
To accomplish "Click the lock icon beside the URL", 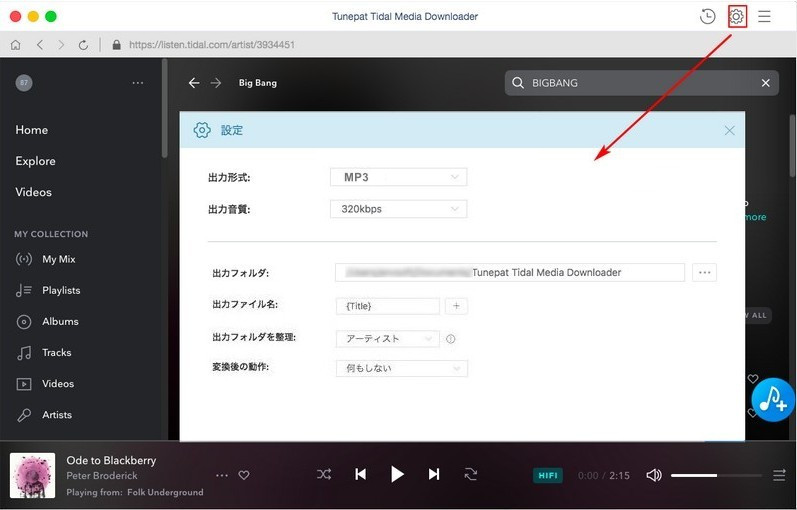I will (x=116, y=45).
